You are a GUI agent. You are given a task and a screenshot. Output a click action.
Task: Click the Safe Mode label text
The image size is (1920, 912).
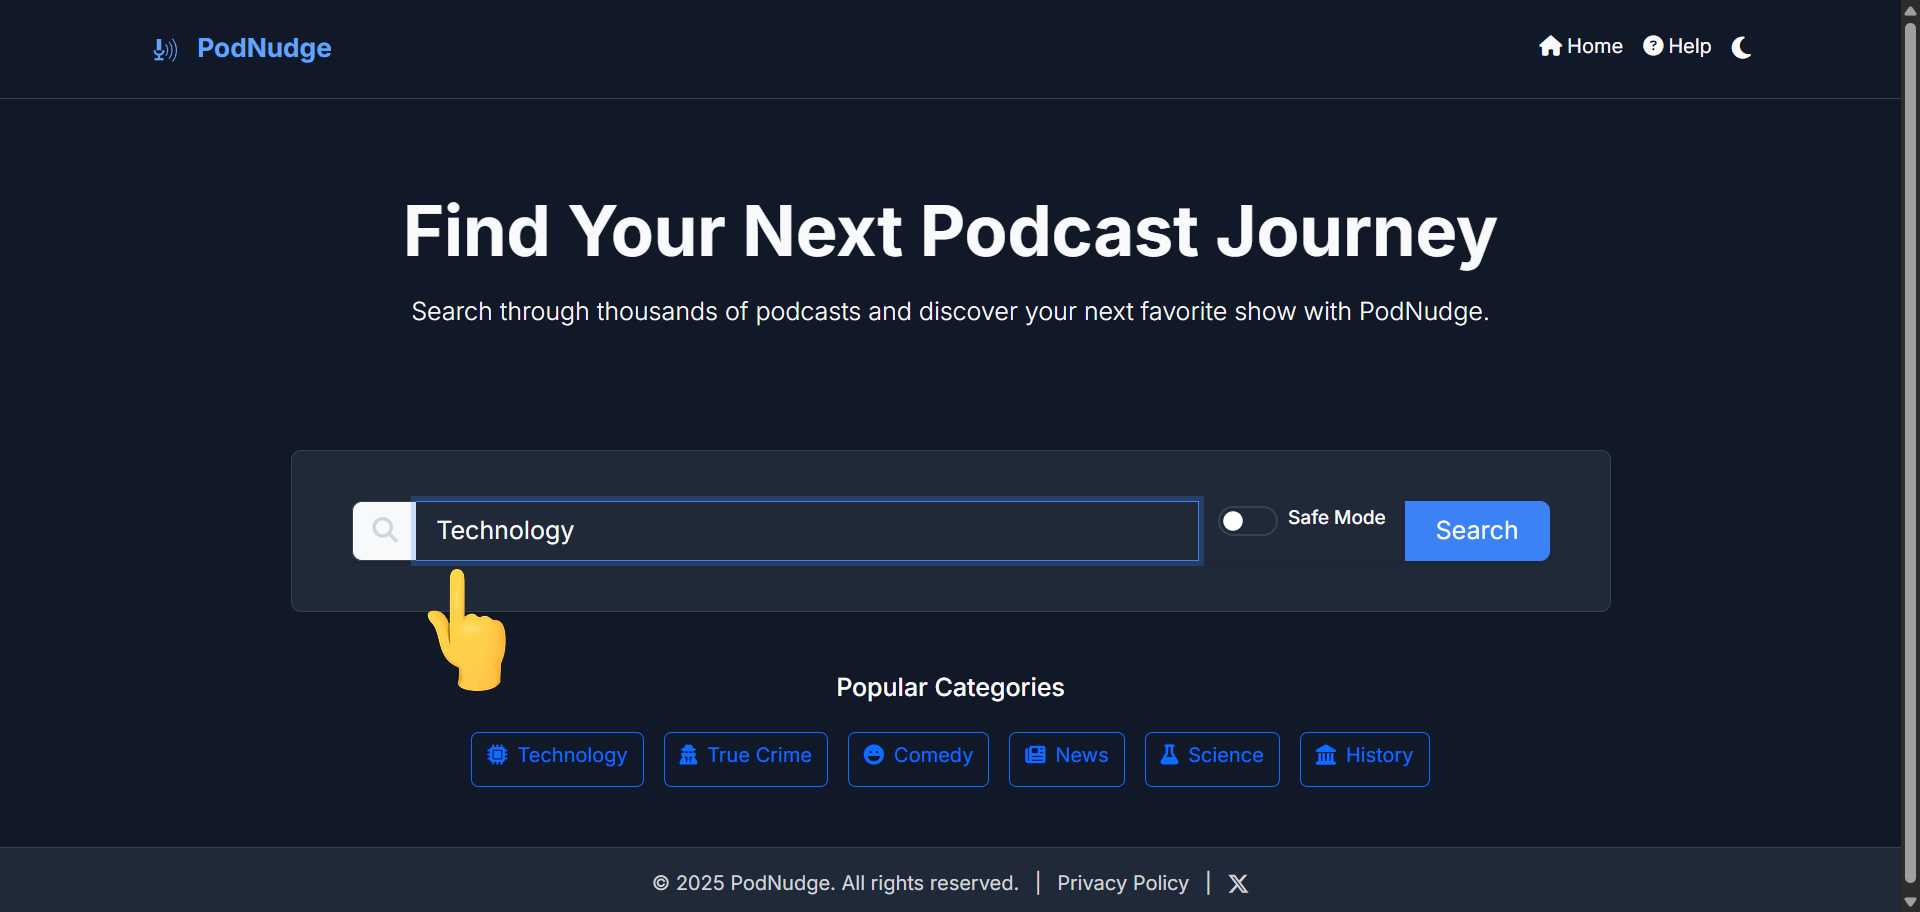(1336, 518)
